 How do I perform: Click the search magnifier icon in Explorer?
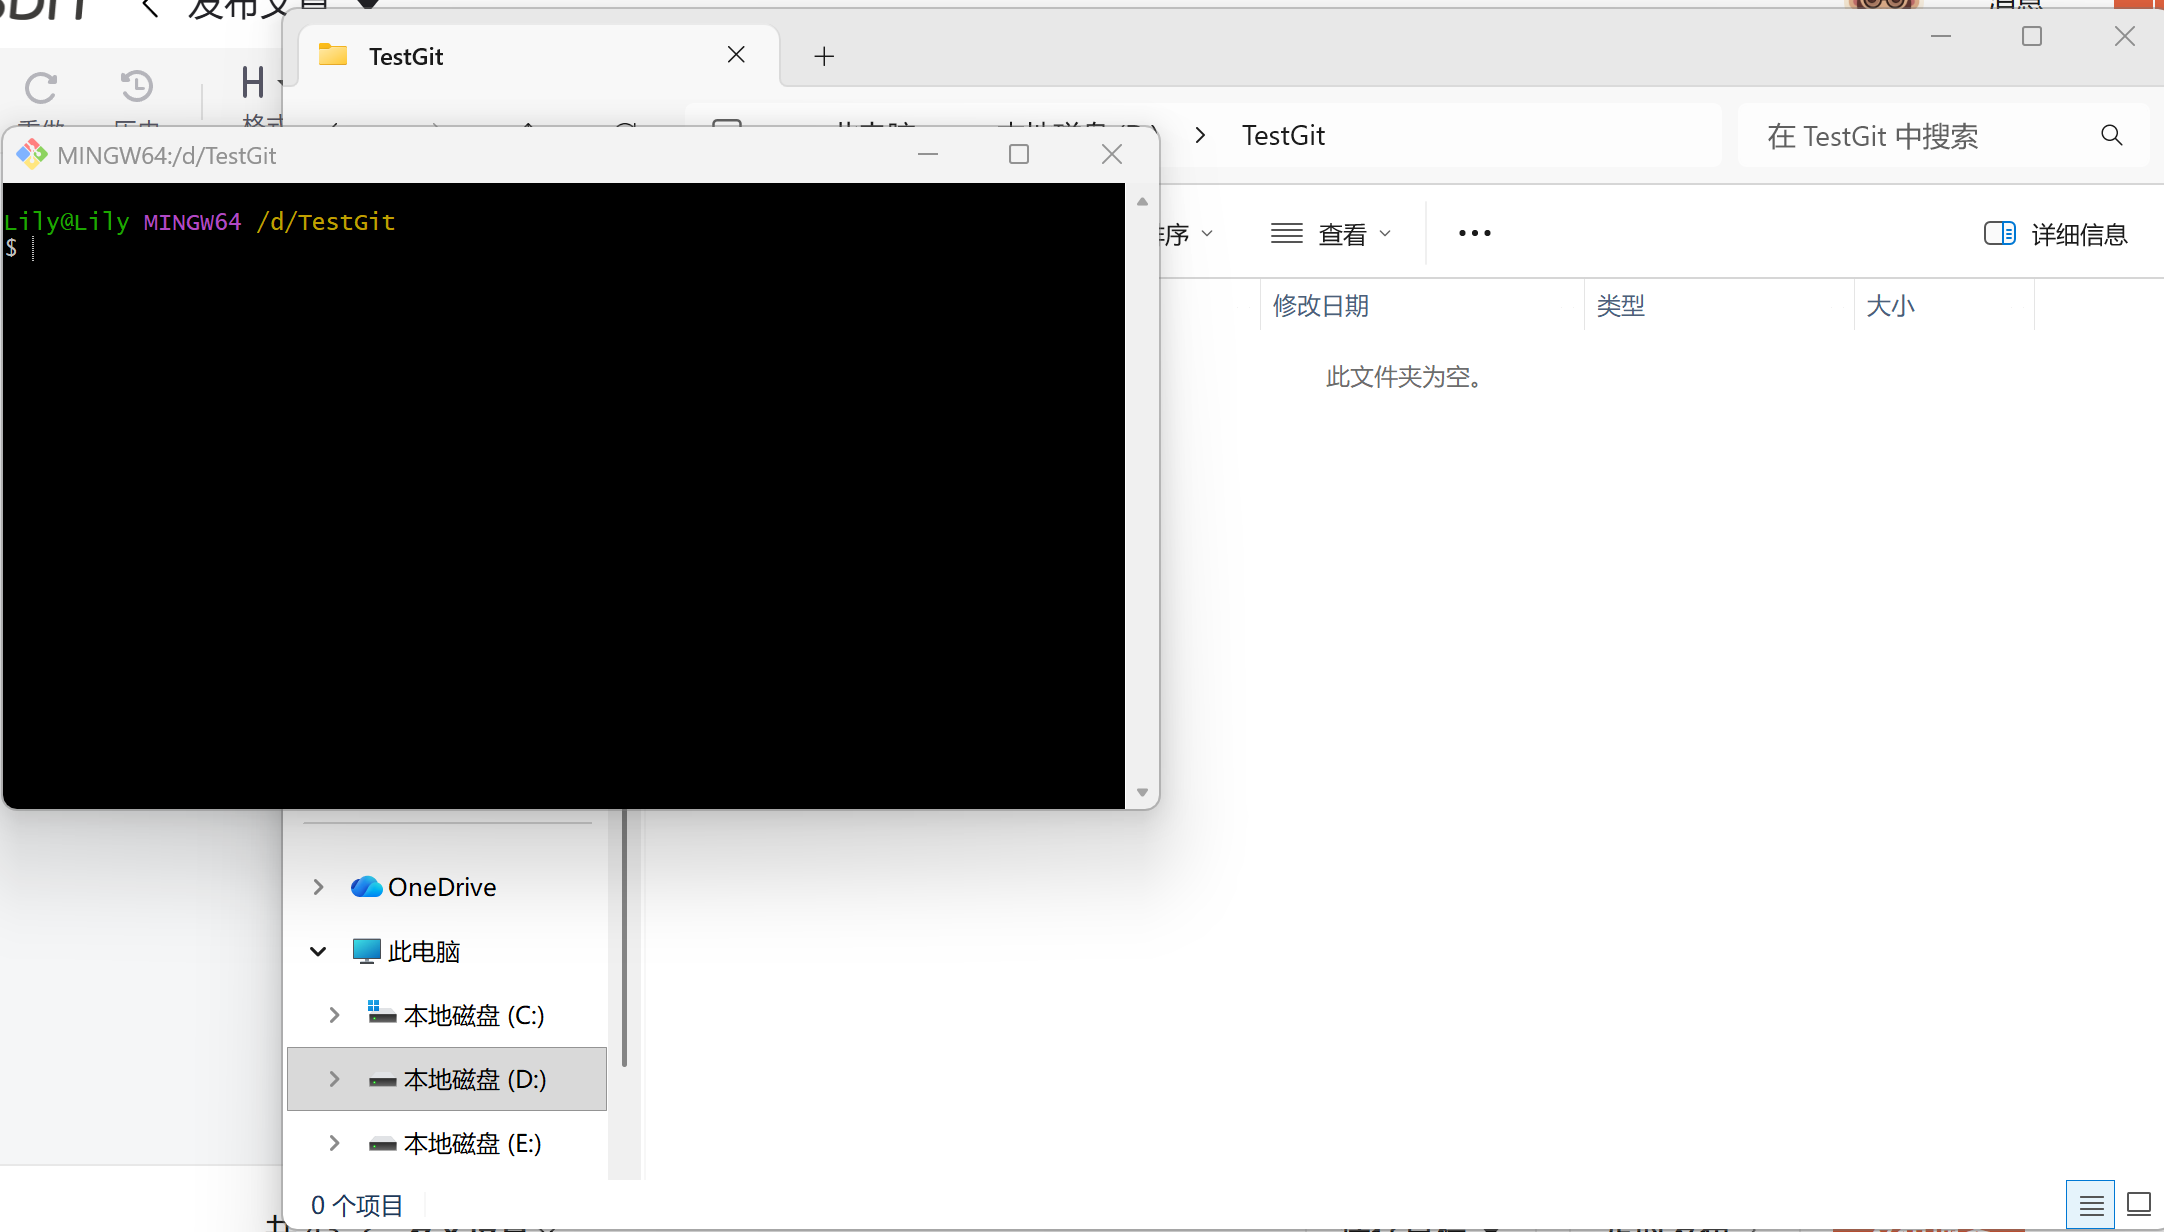[x=2111, y=135]
